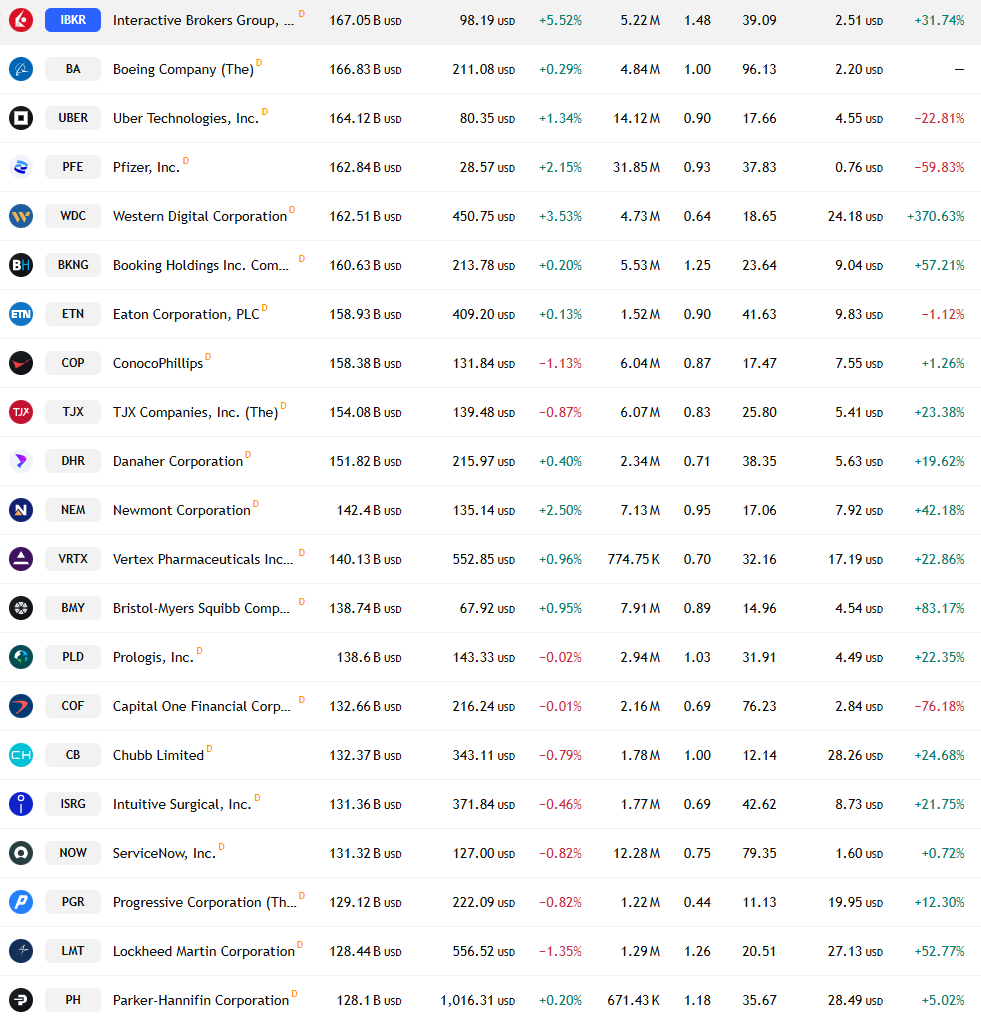The width and height of the screenshot is (981, 1023).
Task: Click the Prologis logo icon
Action: (x=21, y=657)
